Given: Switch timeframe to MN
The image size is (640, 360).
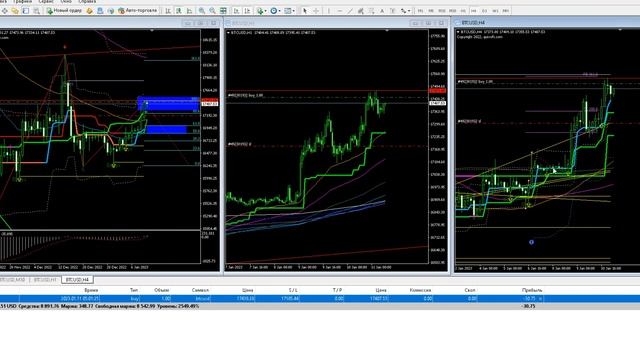Looking at the screenshot, I should tap(506, 11).
